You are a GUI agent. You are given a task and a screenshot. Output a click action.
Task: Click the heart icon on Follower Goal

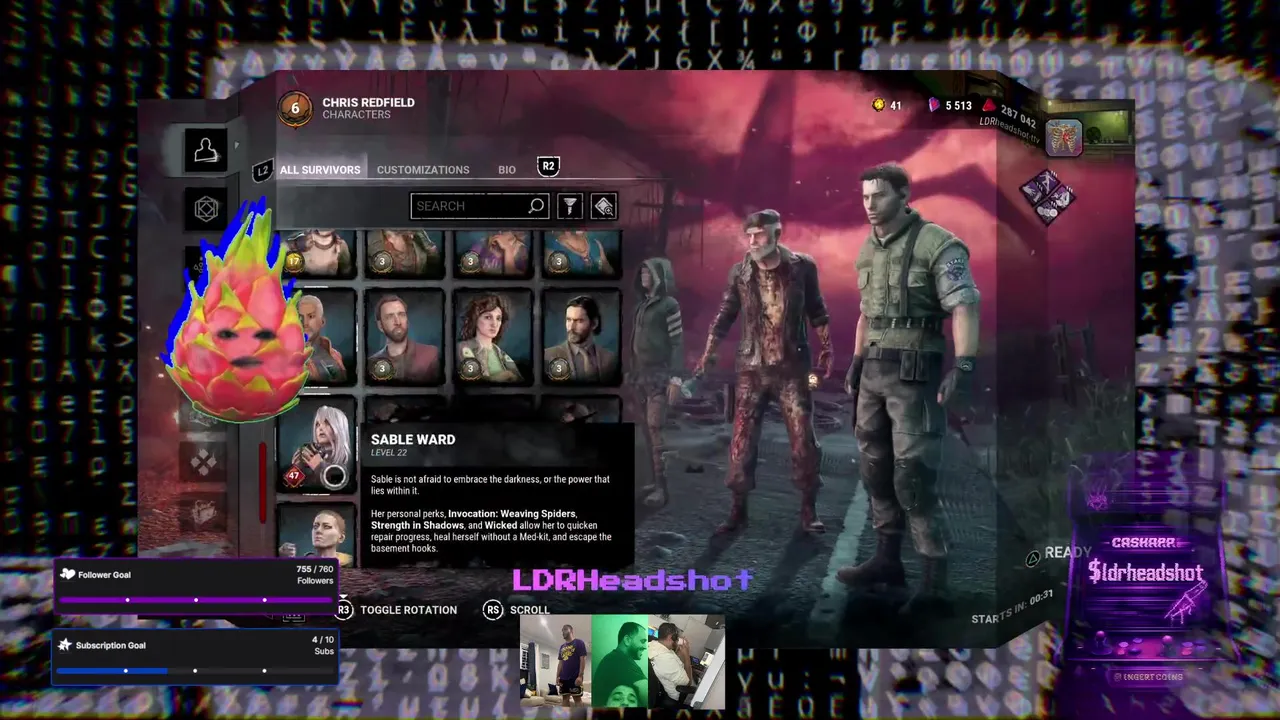67,574
